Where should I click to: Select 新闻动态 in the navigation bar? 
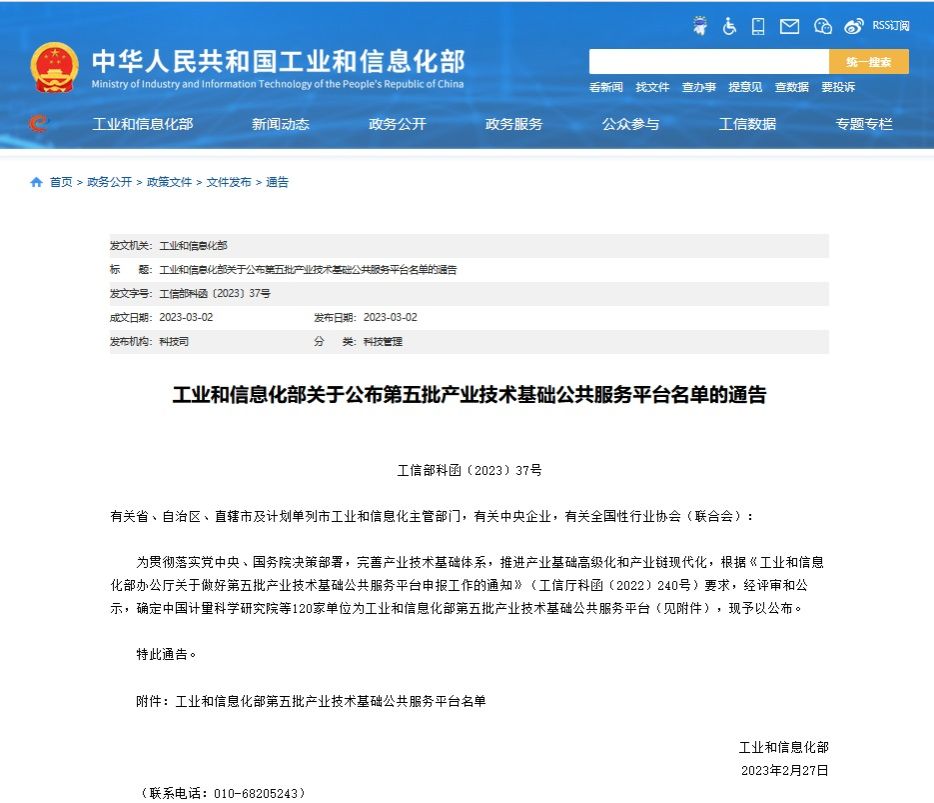point(281,124)
